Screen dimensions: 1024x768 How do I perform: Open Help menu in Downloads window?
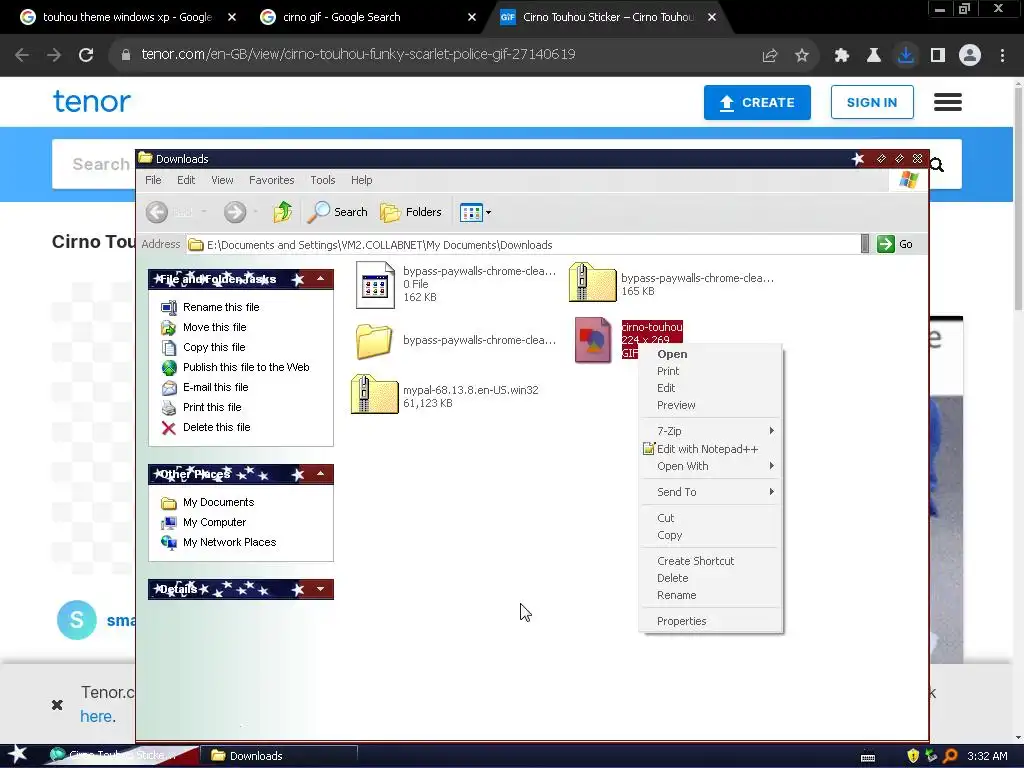tap(361, 180)
